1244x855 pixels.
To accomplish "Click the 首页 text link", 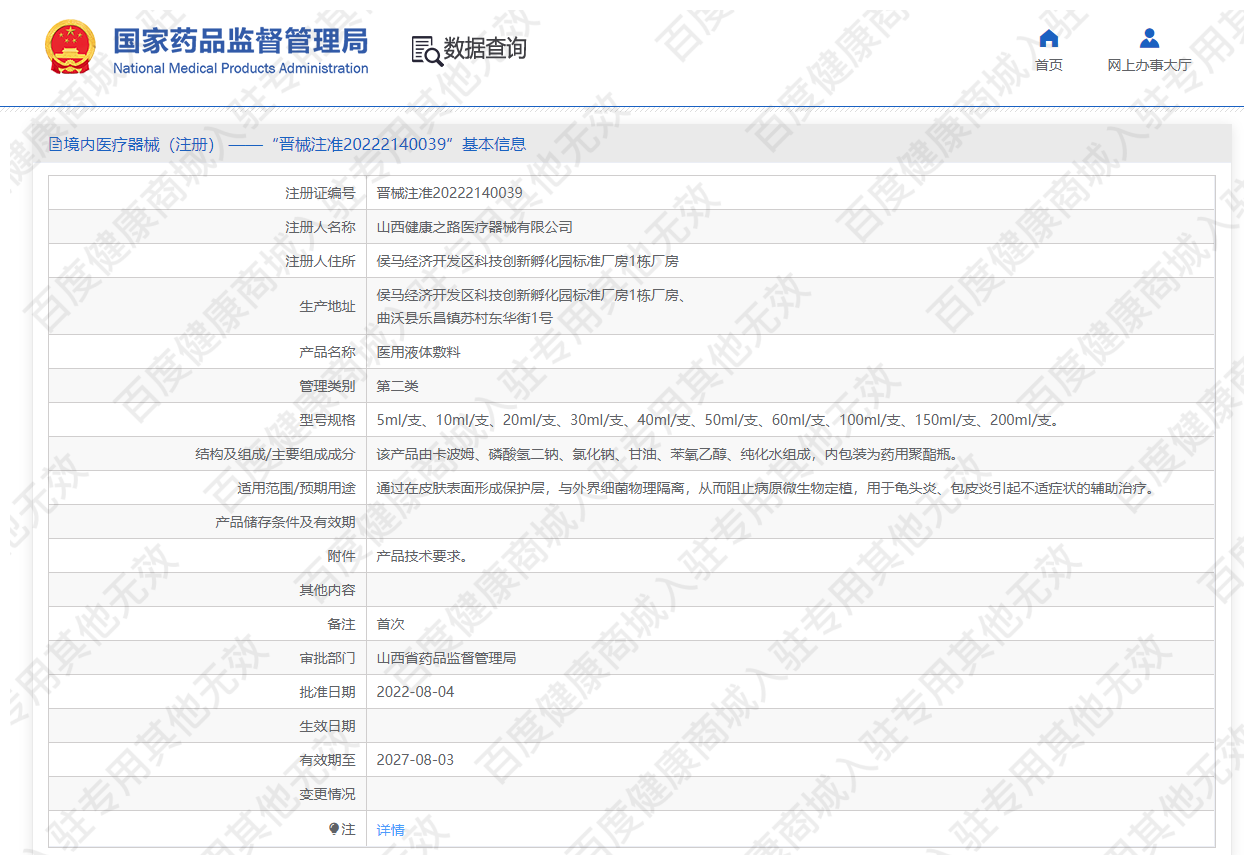I will (x=1049, y=65).
